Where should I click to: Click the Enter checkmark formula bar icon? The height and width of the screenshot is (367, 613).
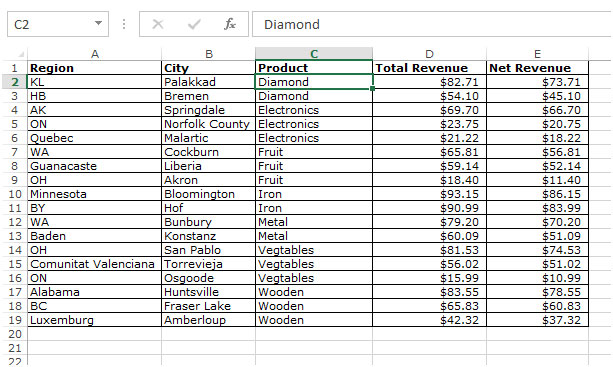click(x=194, y=24)
